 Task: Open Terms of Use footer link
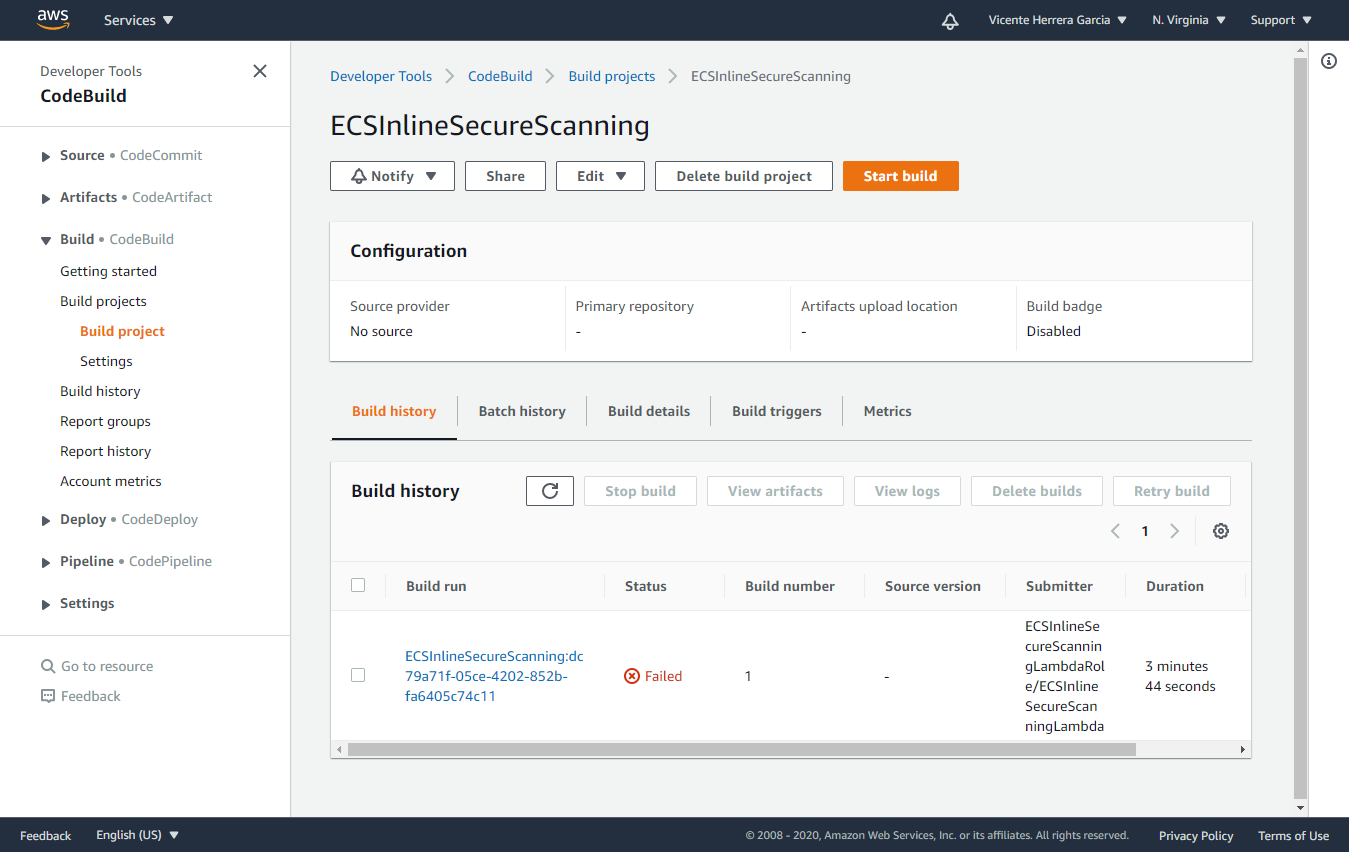pos(1293,836)
